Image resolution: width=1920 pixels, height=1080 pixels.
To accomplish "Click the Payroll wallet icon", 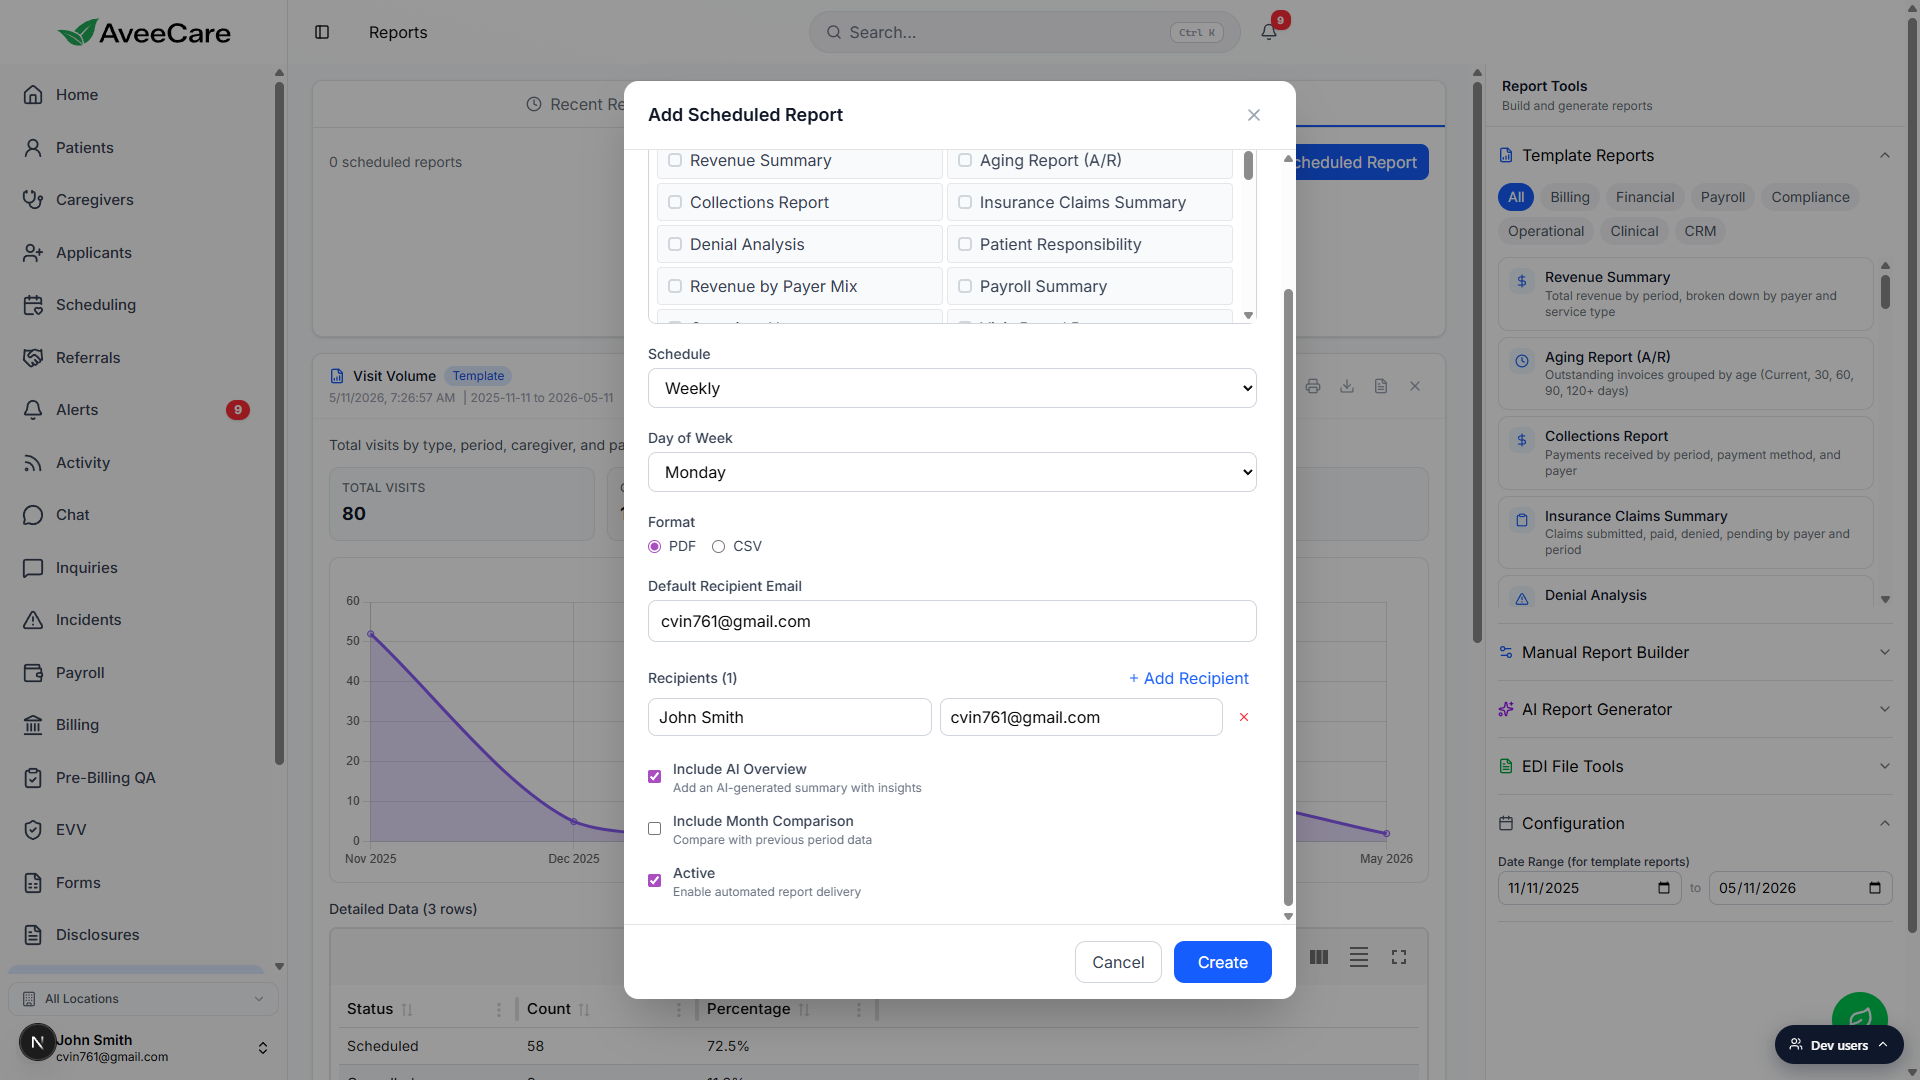I will pos(33,673).
